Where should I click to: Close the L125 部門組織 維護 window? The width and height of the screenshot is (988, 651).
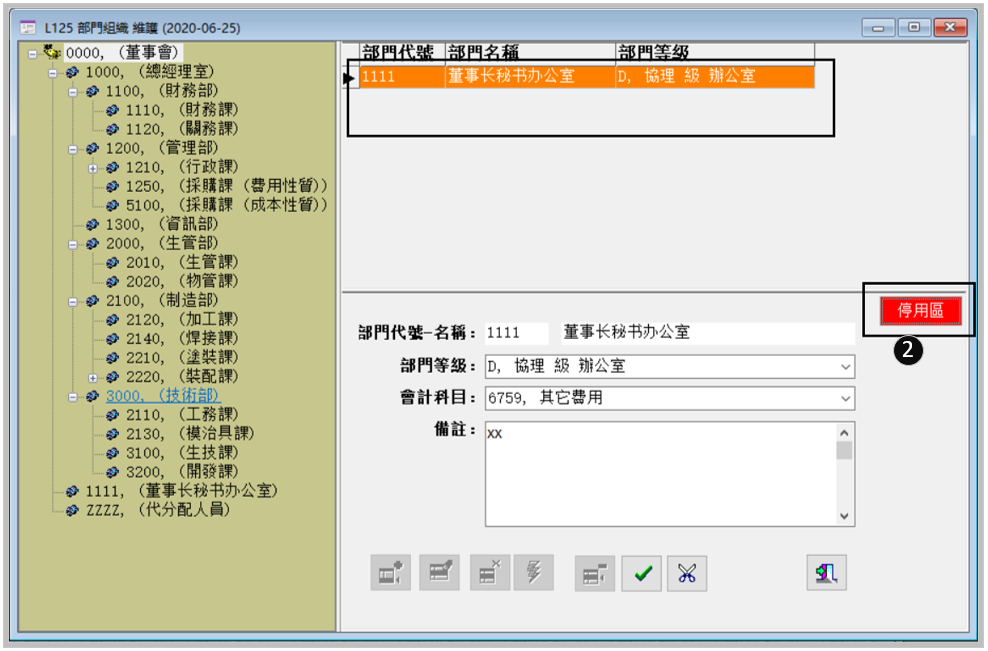(x=950, y=28)
